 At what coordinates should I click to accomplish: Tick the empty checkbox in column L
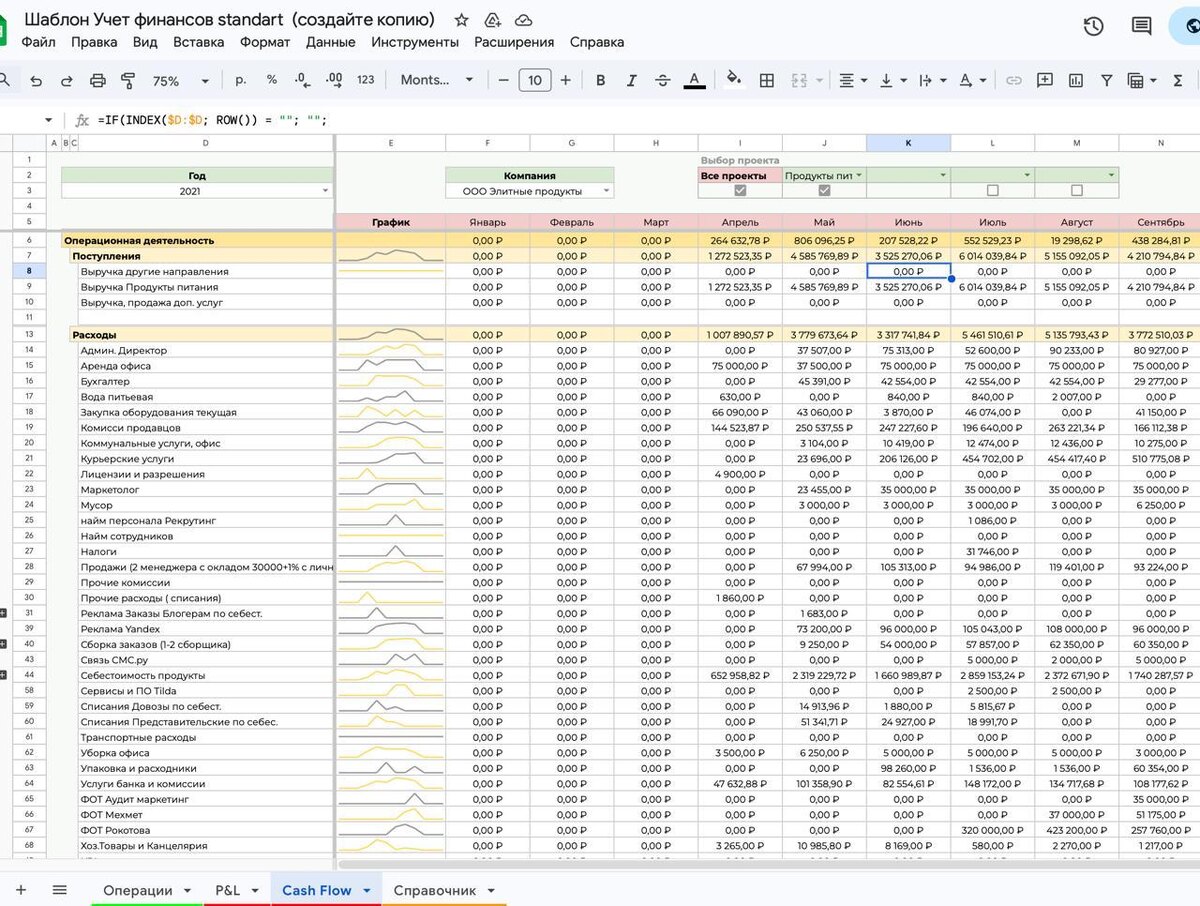click(x=992, y=190)
